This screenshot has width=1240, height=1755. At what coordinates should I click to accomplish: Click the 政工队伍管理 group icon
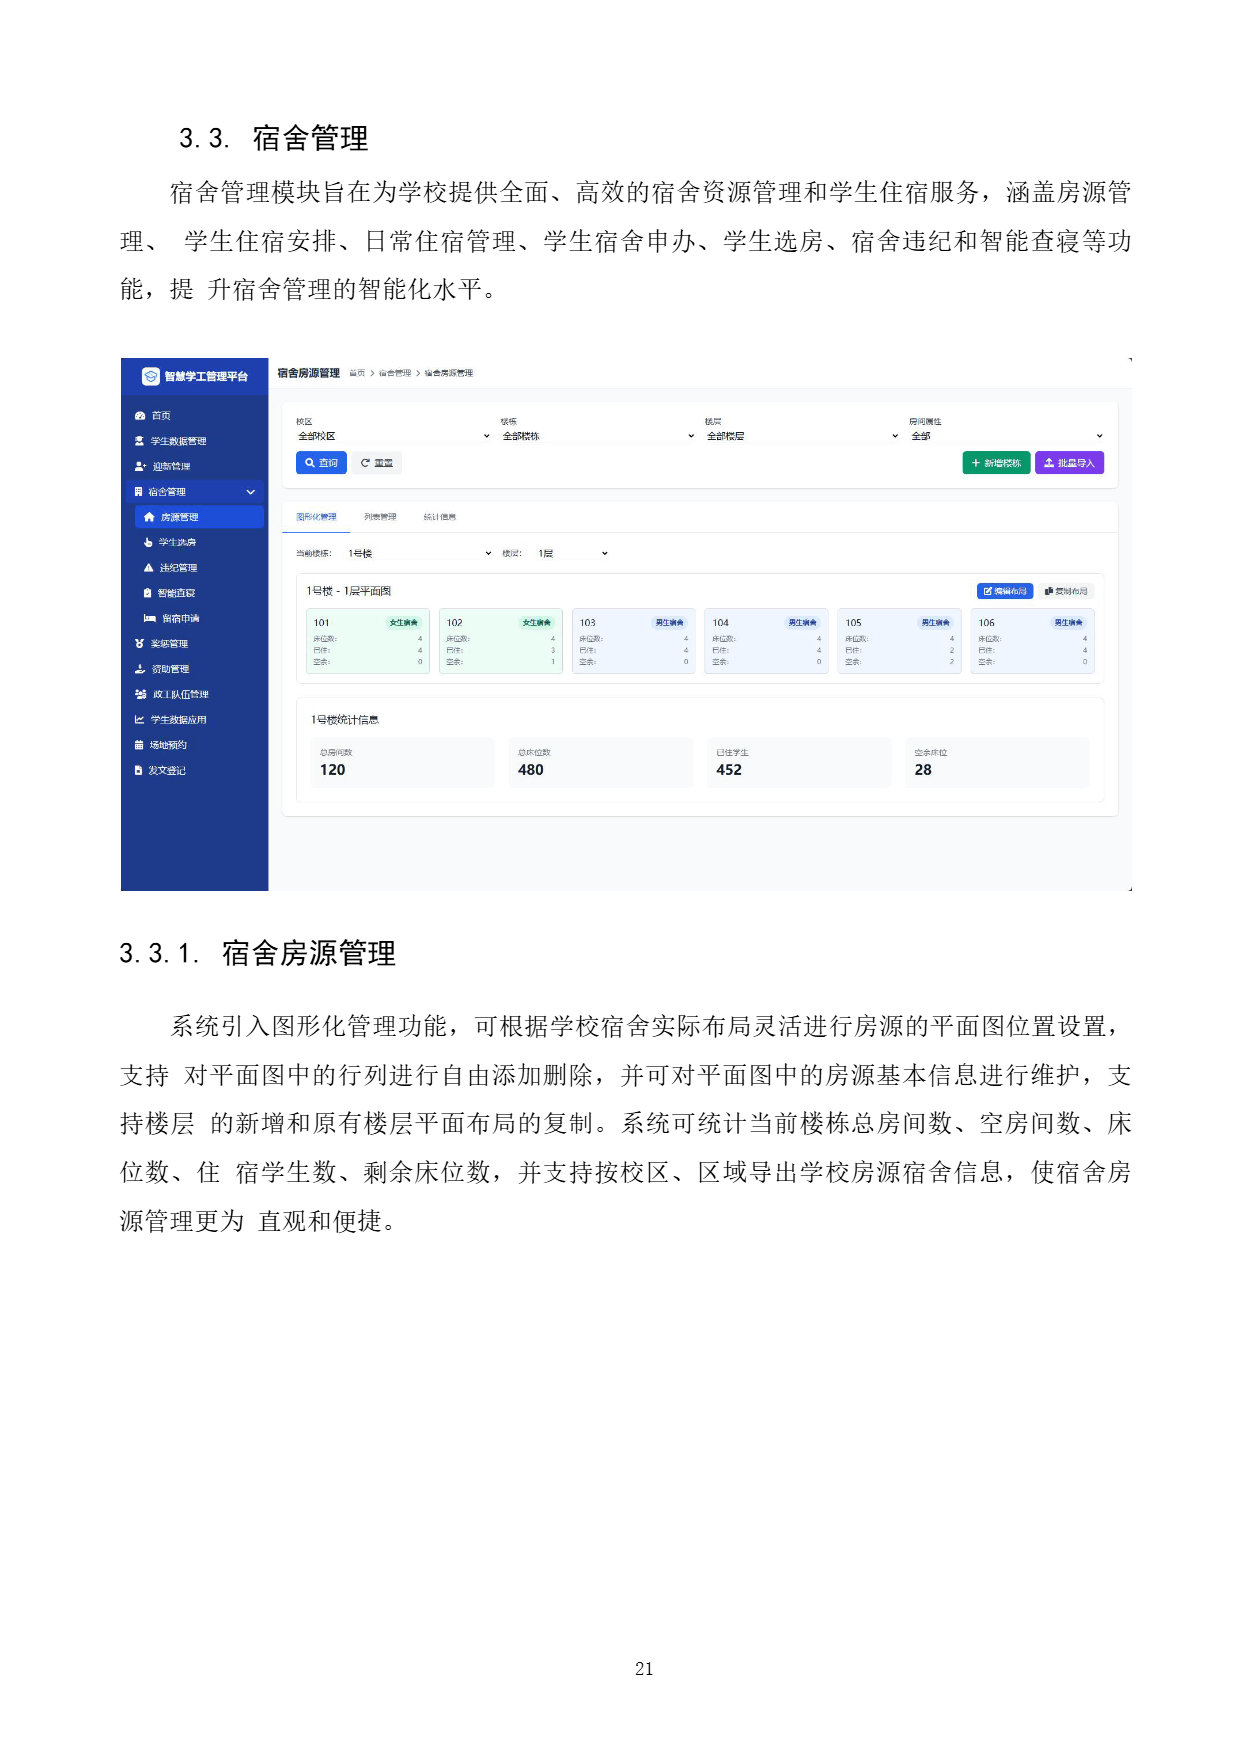(141, 694)
